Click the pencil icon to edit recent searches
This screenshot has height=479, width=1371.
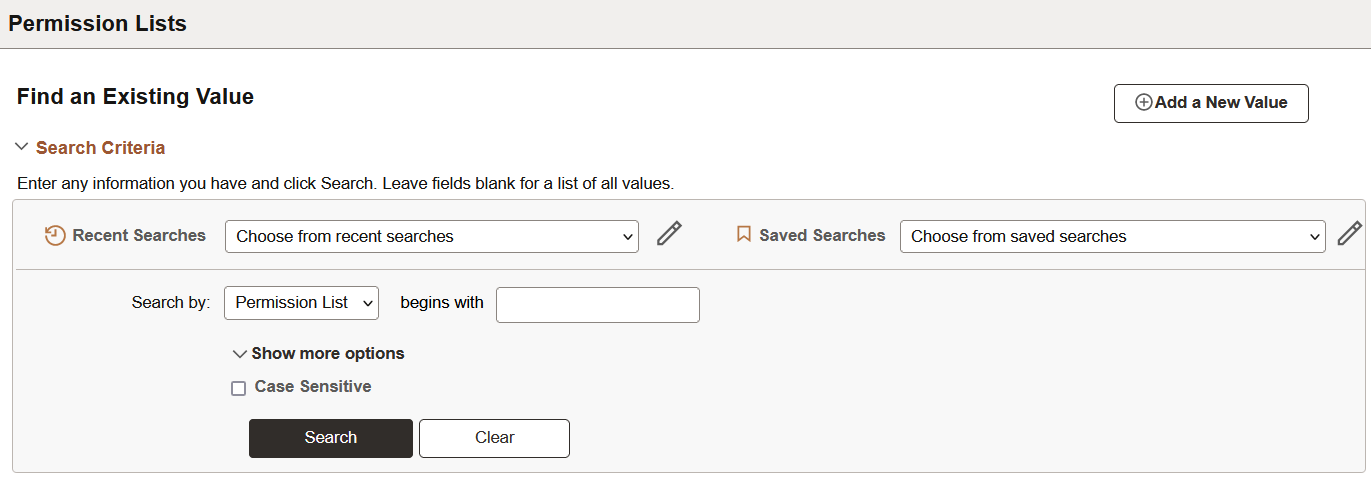coord(669,234)
